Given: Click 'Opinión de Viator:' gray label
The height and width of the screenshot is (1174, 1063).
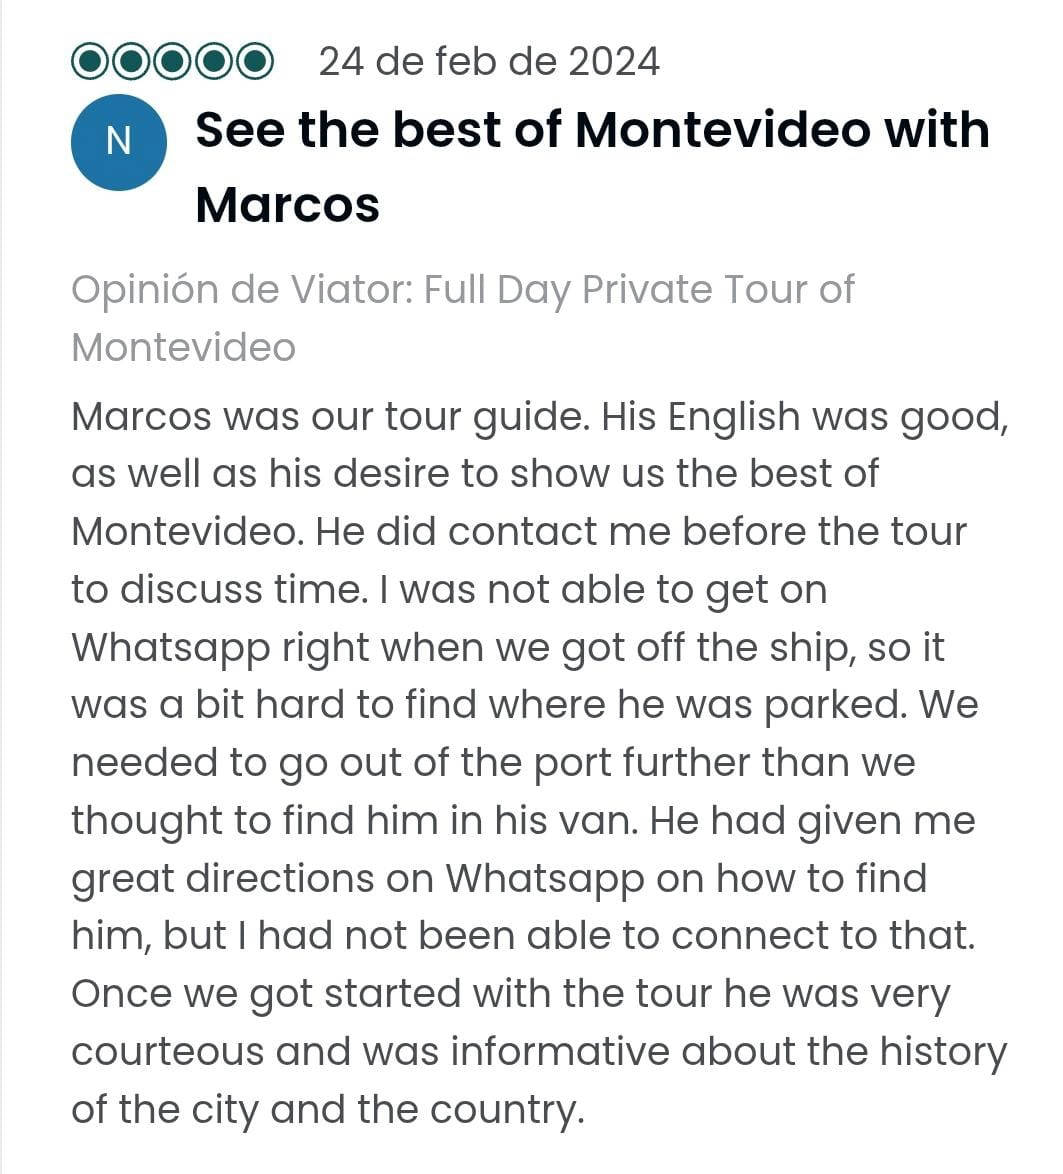Looking at the screenshot, I should pyautogui.click(x=243, y=290).
